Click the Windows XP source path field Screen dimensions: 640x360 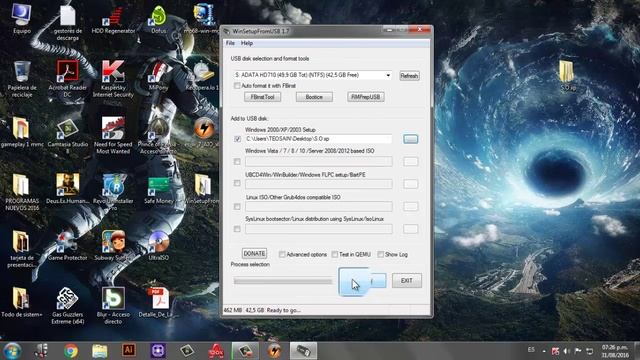point(318,139)
